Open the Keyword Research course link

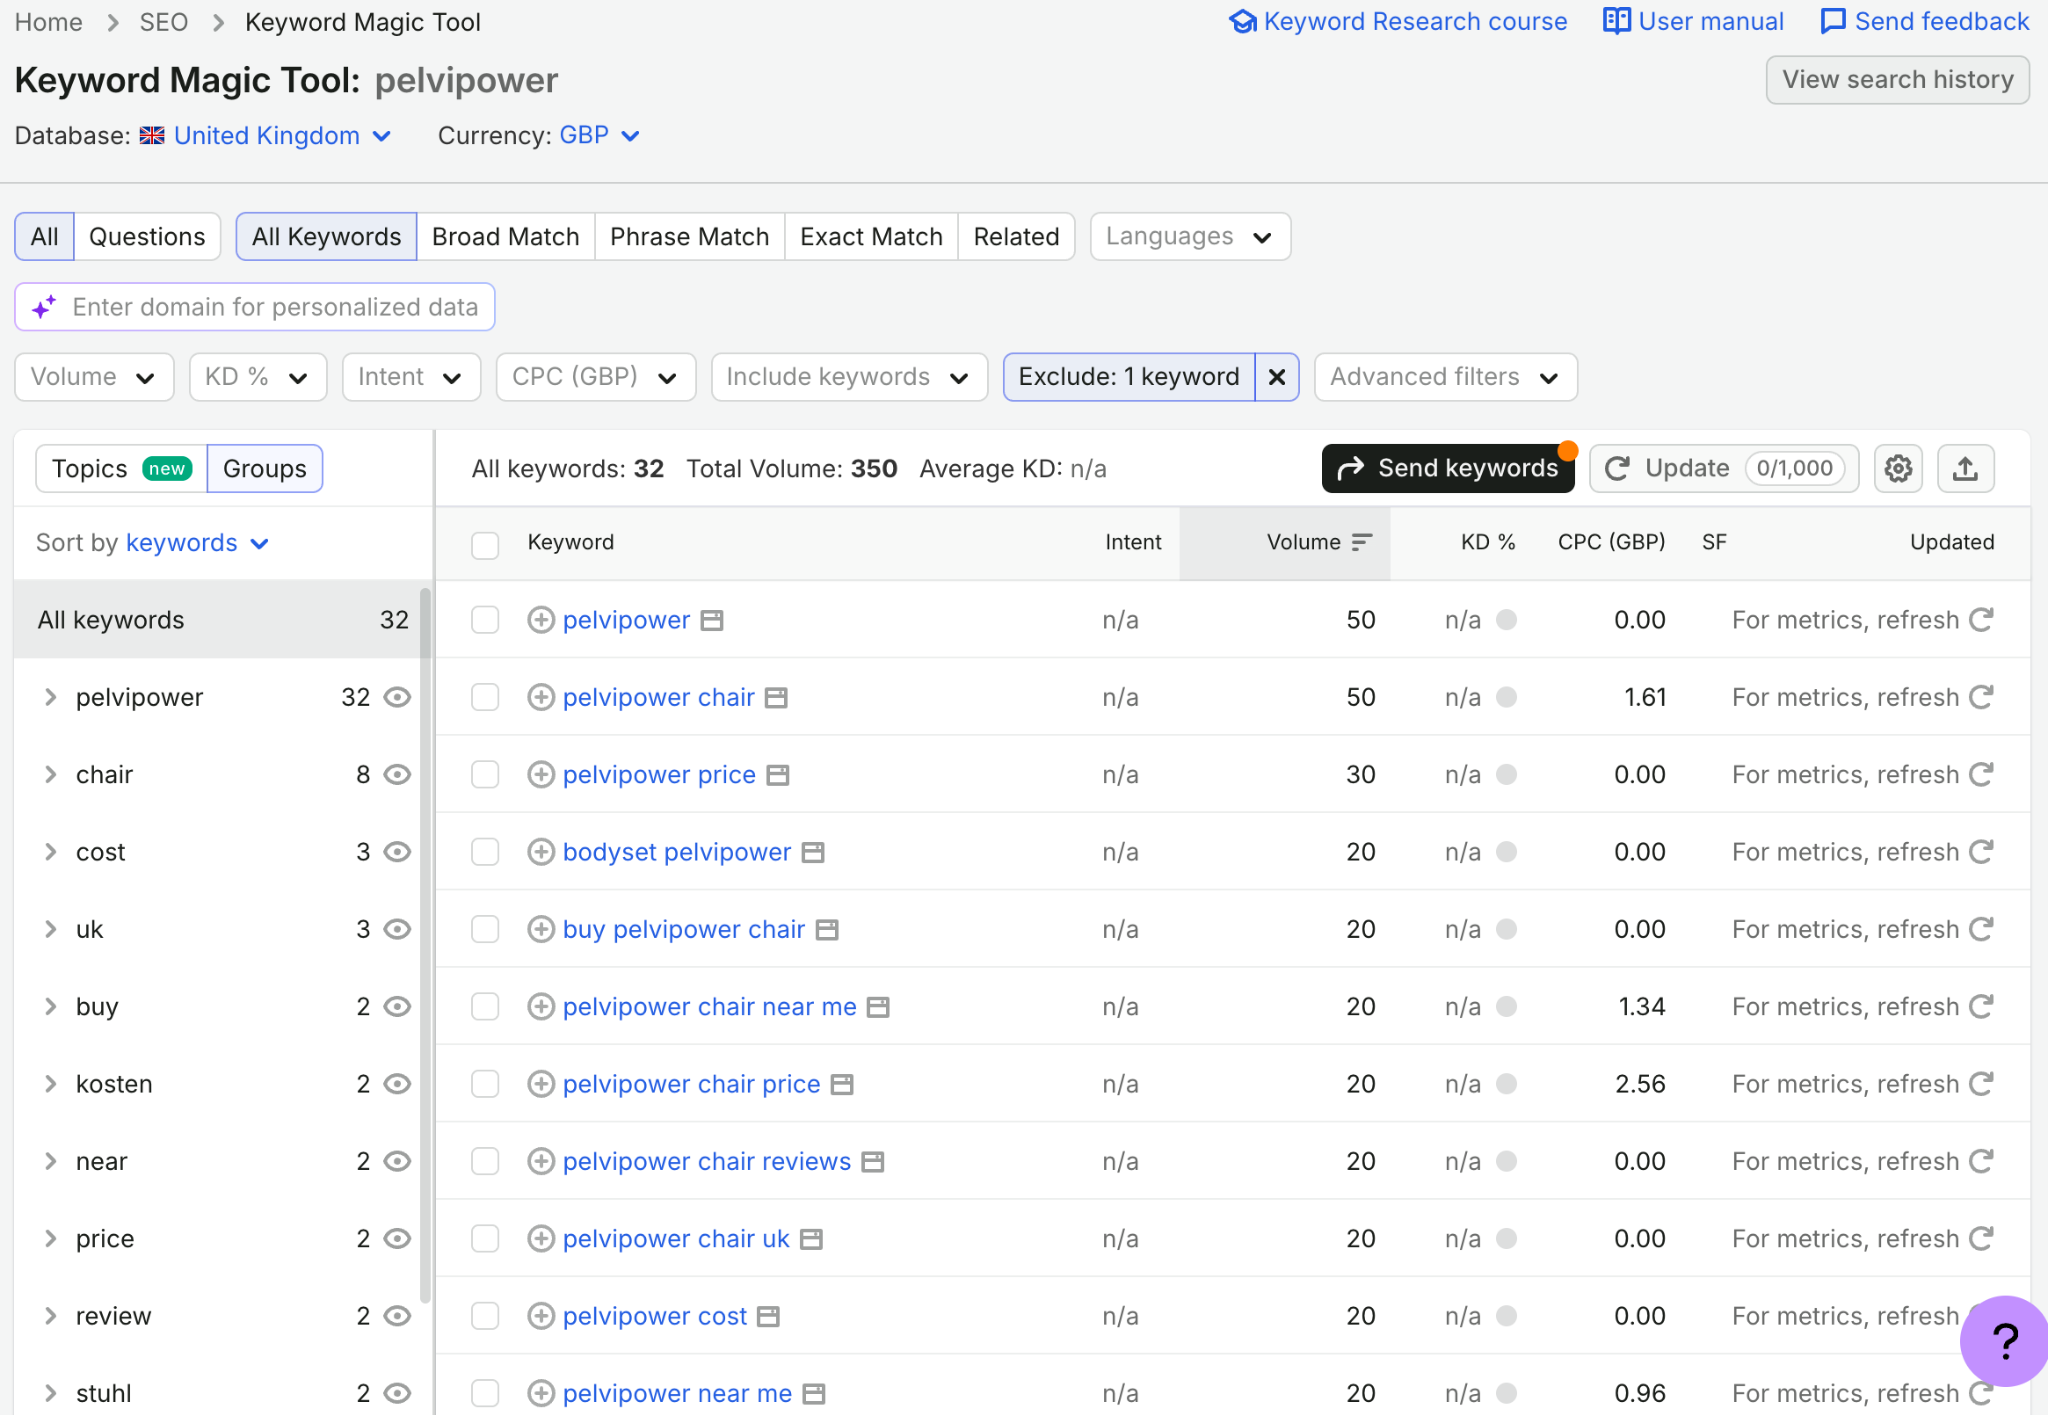click(x=1398, y=22)
